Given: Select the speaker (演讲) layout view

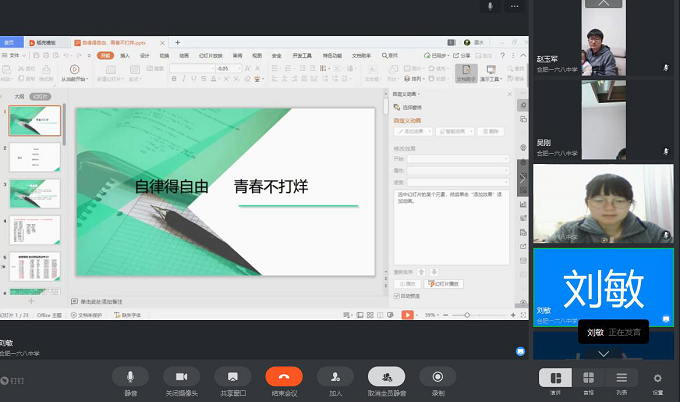Looking at the screenshot, I should (x=555, y=377).
